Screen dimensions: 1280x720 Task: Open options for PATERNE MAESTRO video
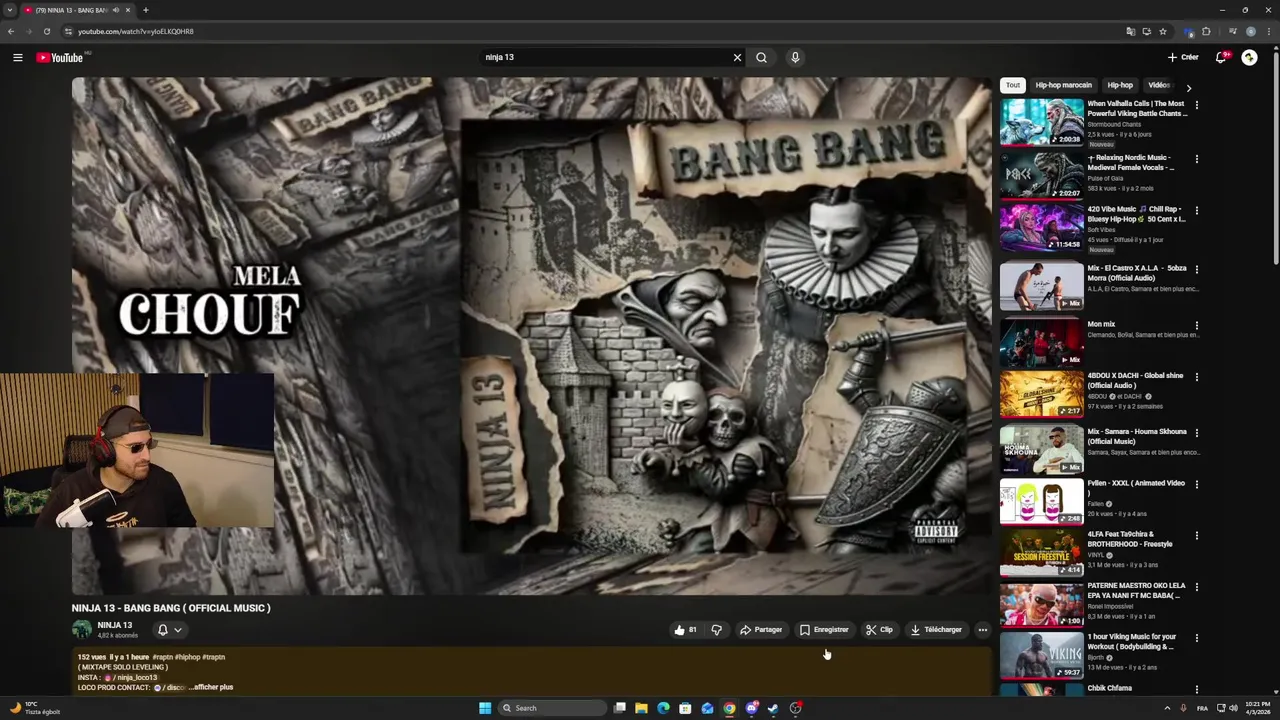(1196, 586)
